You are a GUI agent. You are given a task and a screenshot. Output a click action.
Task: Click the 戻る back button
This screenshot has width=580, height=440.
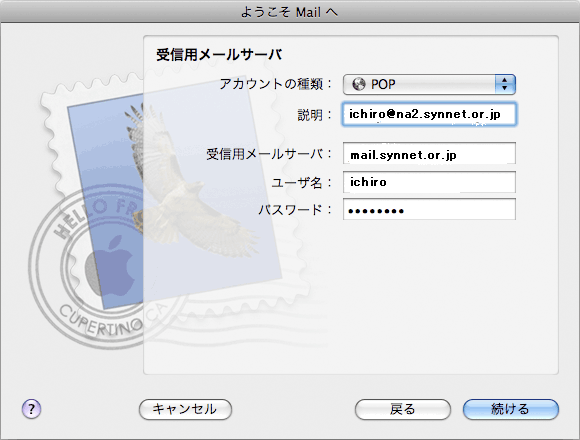[403, 409]
